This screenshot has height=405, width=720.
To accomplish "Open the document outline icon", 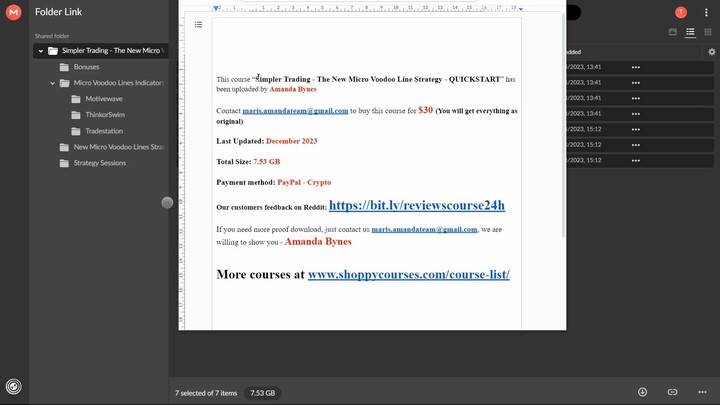I will (x=199, y=25).
